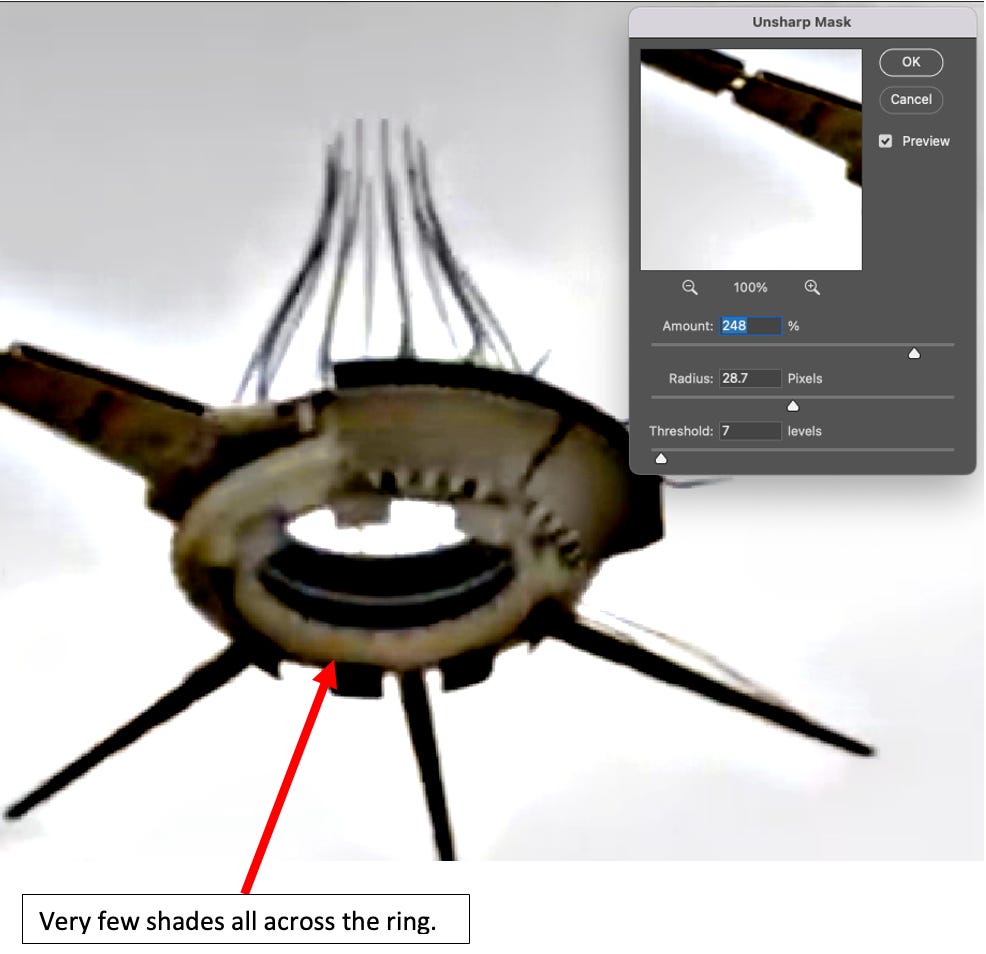Screen dimensions: 986x954
Task: Click the Amount percentage field
Action: pyautogui.click(x=750, y=326)
